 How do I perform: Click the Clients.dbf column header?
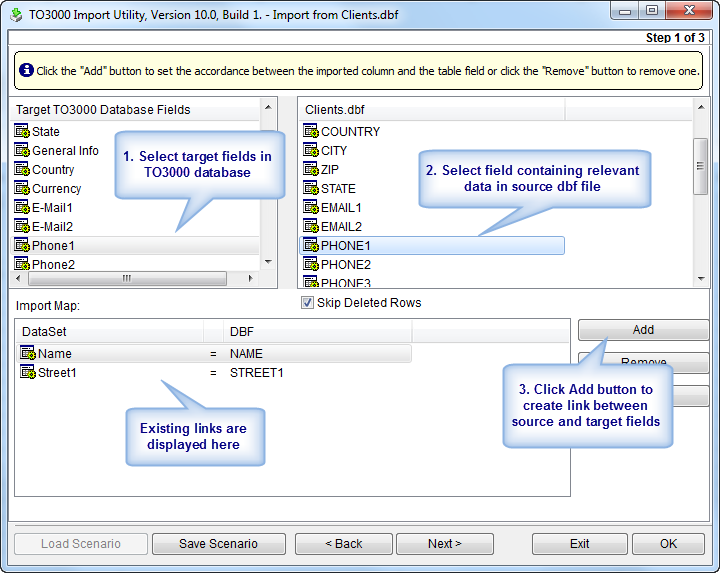(x=432, y=110)
